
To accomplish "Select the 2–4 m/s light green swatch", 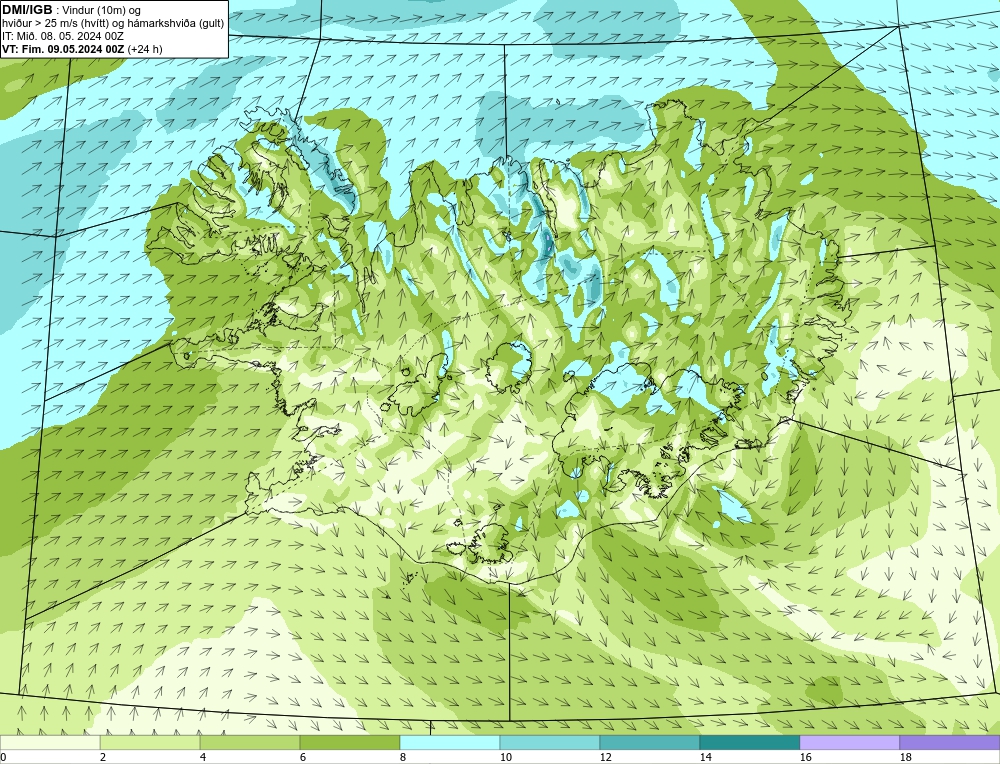I will tap(150, 742).
